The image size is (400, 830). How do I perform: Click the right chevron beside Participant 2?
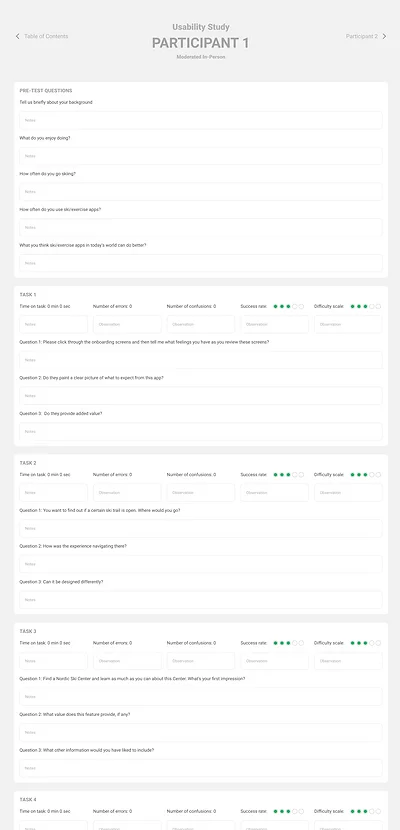[x=384, y=37]
